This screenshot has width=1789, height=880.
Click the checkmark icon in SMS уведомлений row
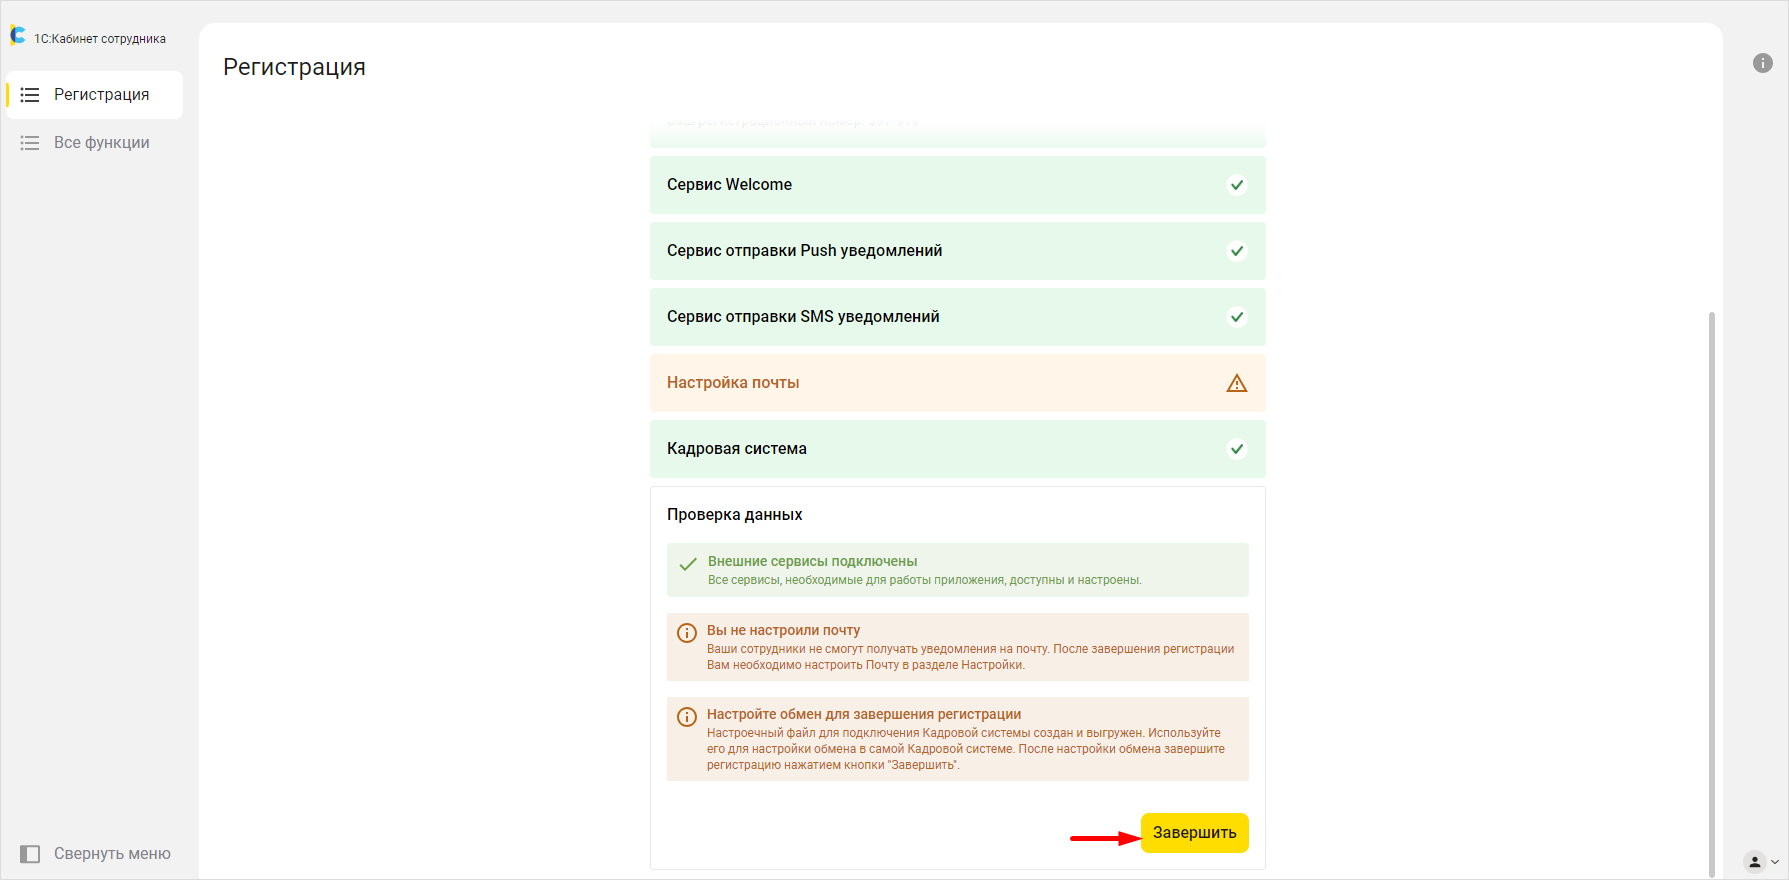(1237, 317)
